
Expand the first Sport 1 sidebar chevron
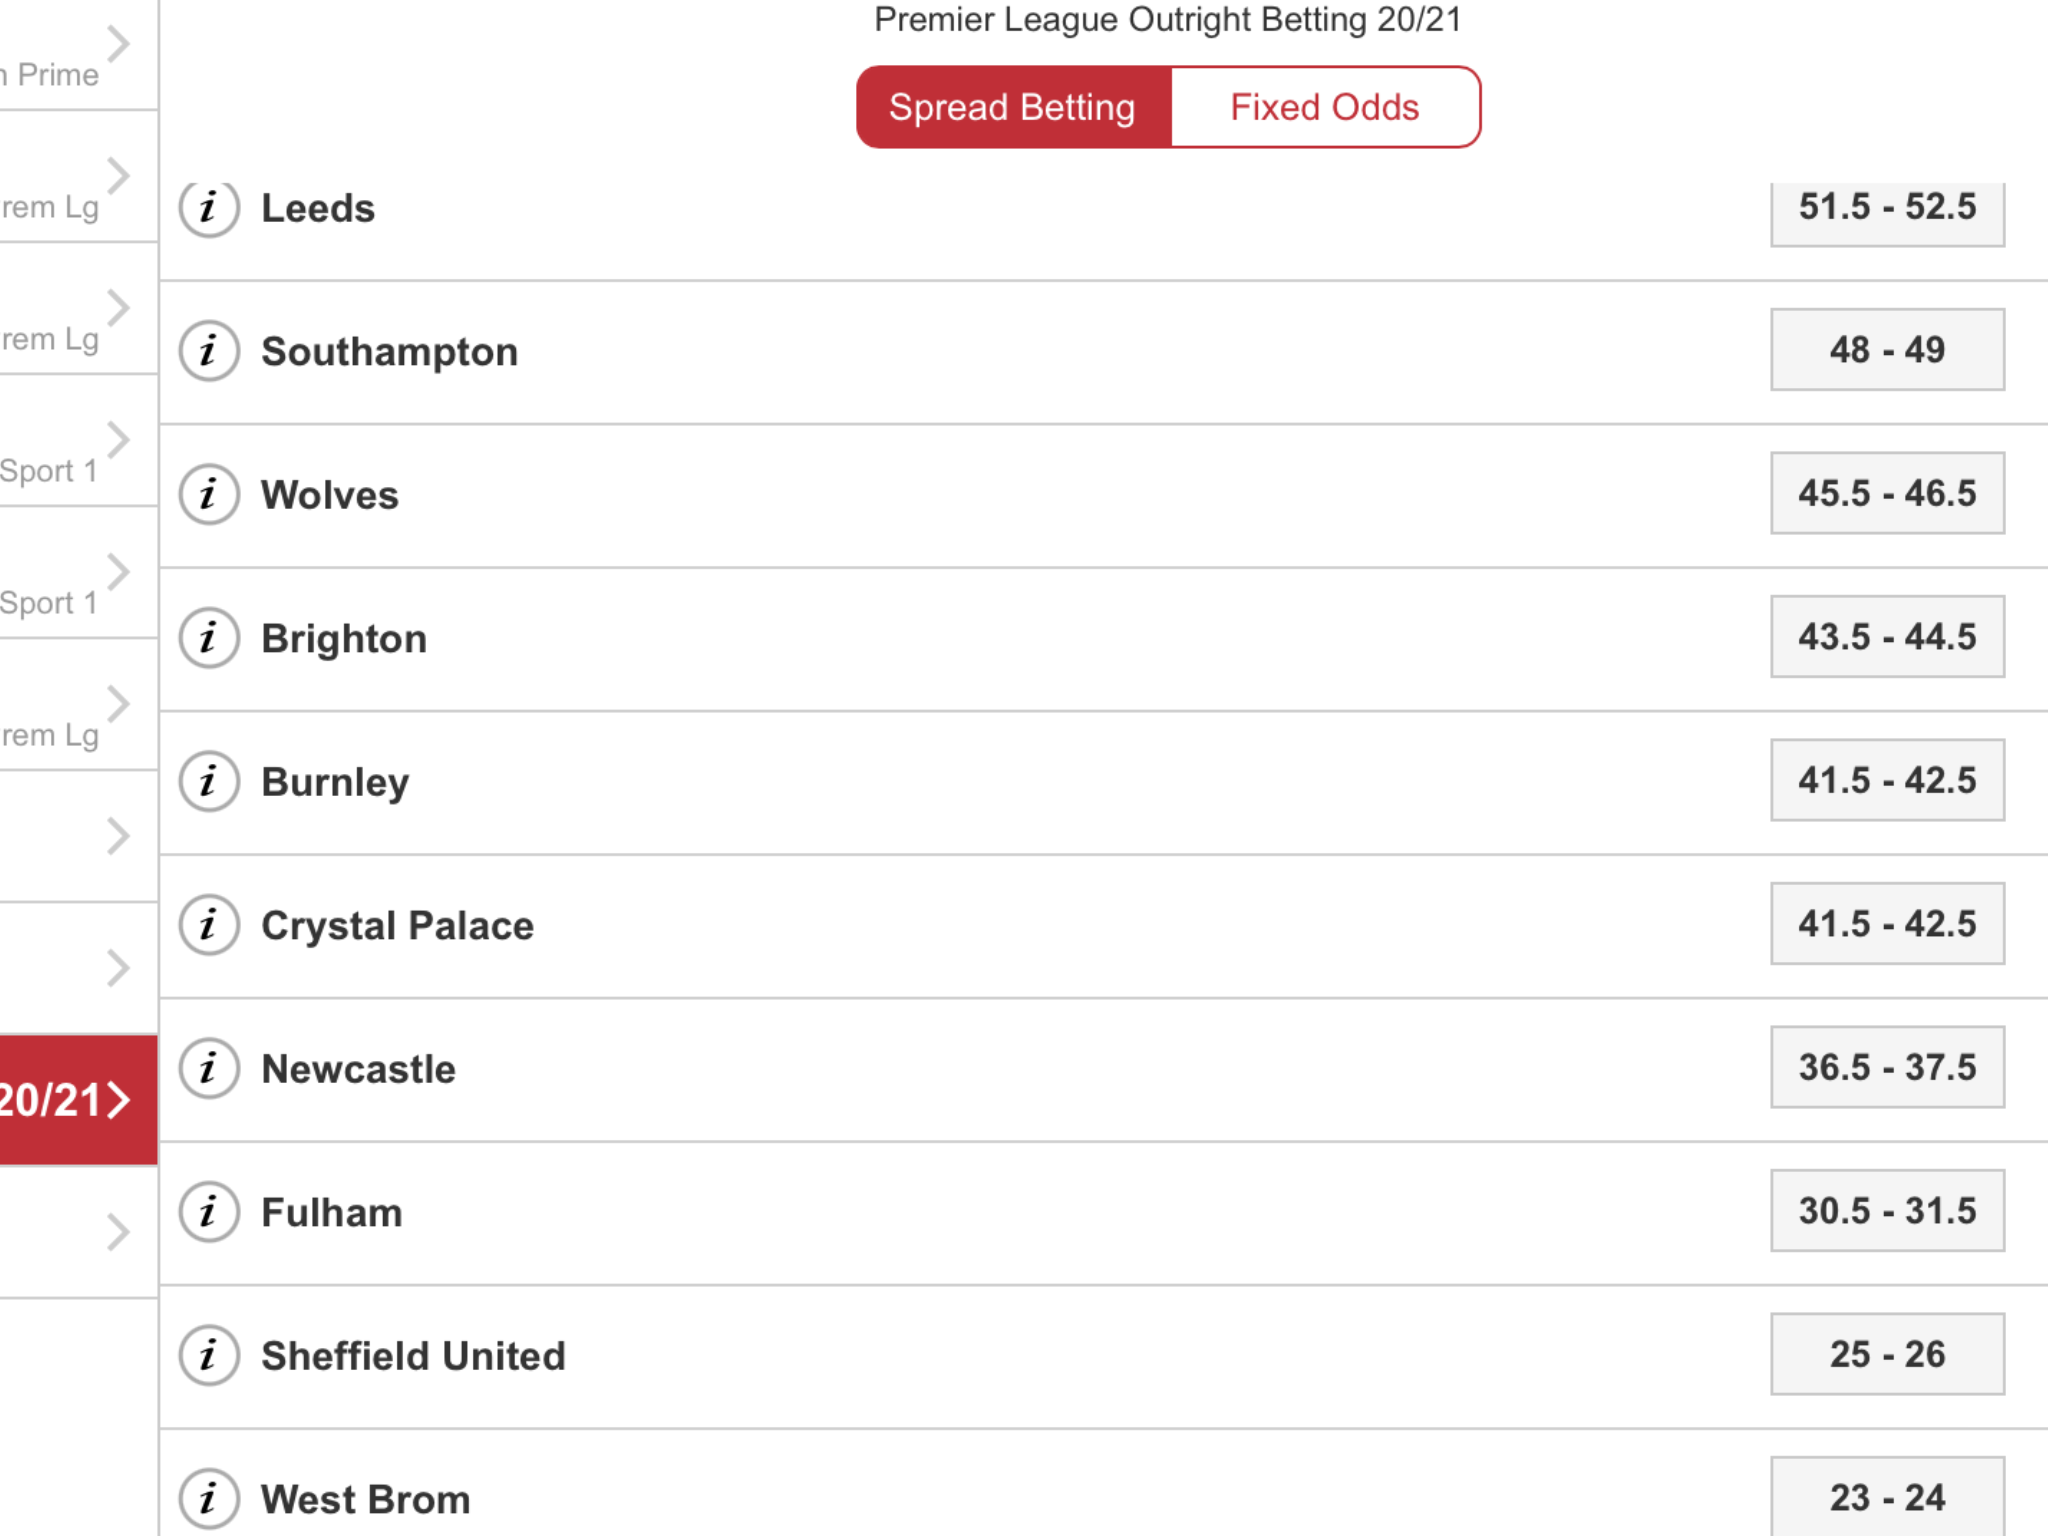(x=119, y=440)
